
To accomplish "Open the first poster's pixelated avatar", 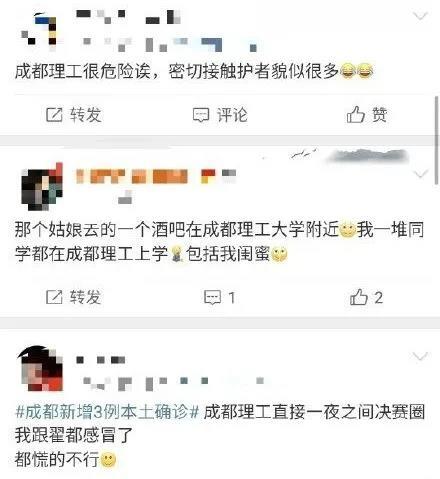I will (x=39, y=31).
